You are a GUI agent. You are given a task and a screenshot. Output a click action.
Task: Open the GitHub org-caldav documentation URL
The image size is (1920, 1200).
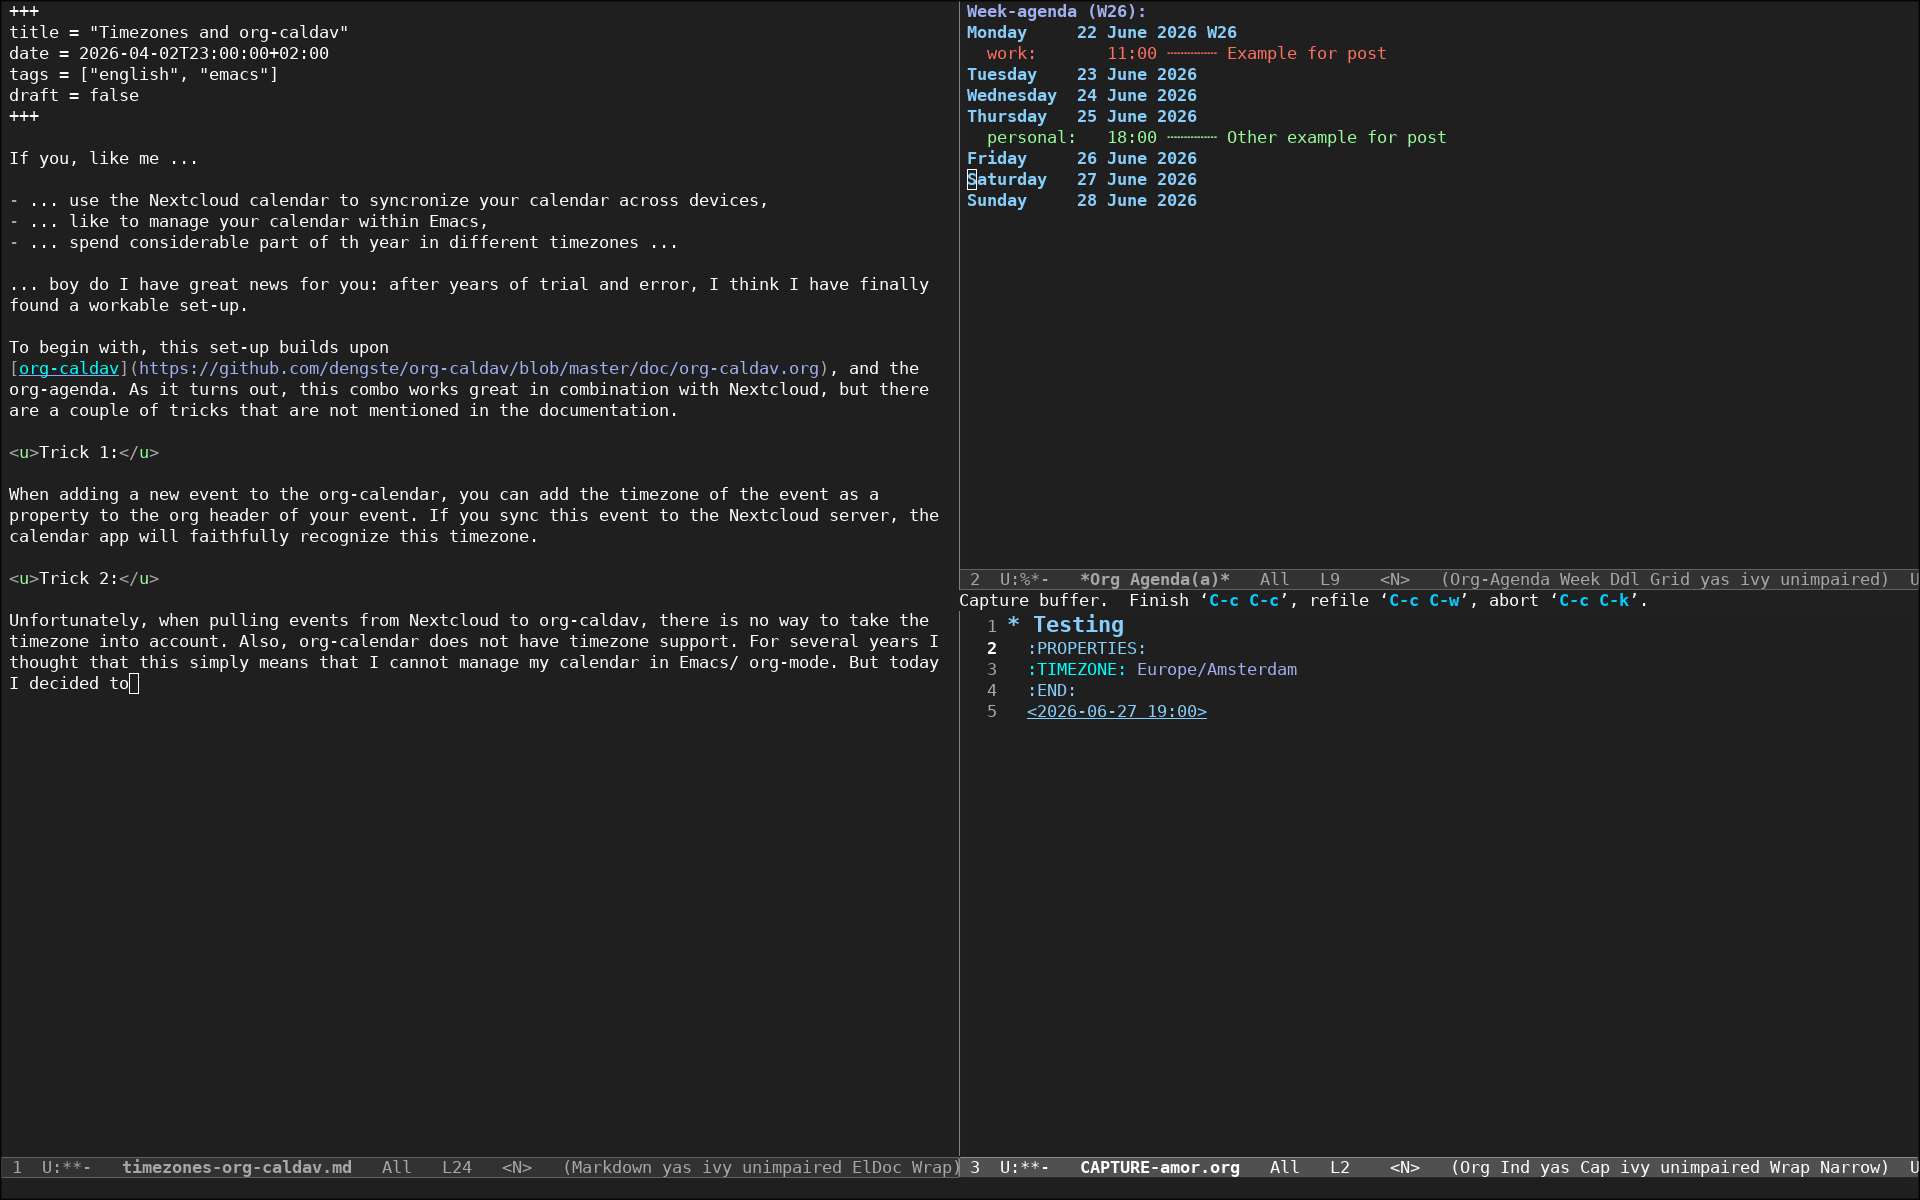(478, 368)
